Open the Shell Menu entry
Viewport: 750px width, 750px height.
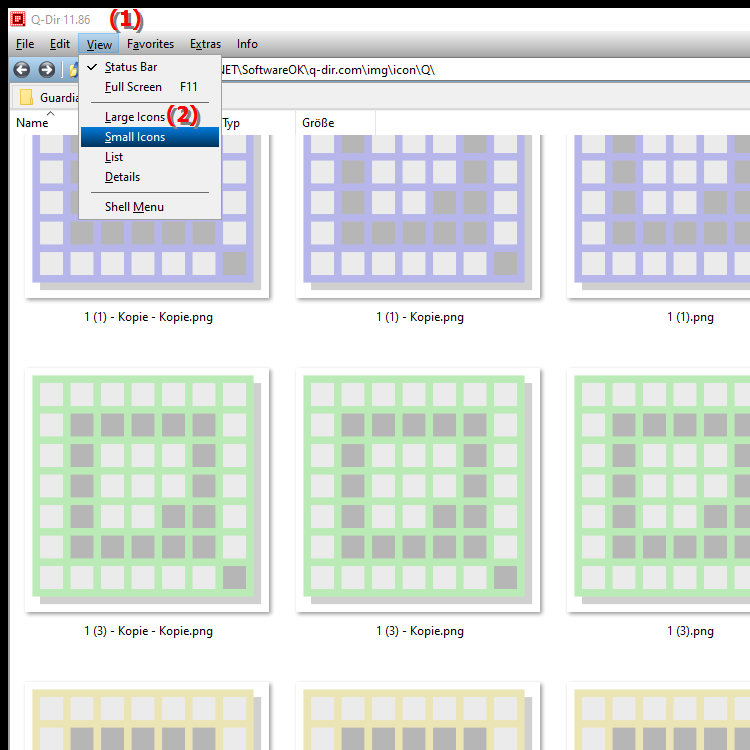pyautogui.click(x=150, y=207)
